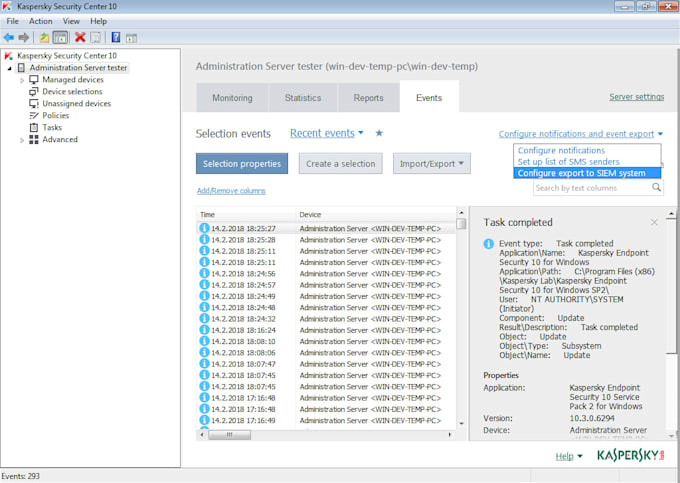Expand the Managed devices node
The image size is (680, 483).
point(22,80)
